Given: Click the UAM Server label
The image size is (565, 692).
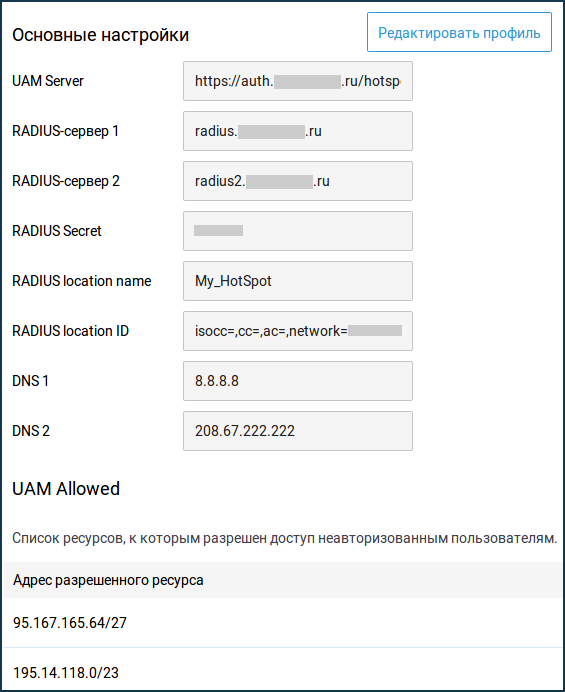Looking at the screenshot, I should click(x=48, y=81).
